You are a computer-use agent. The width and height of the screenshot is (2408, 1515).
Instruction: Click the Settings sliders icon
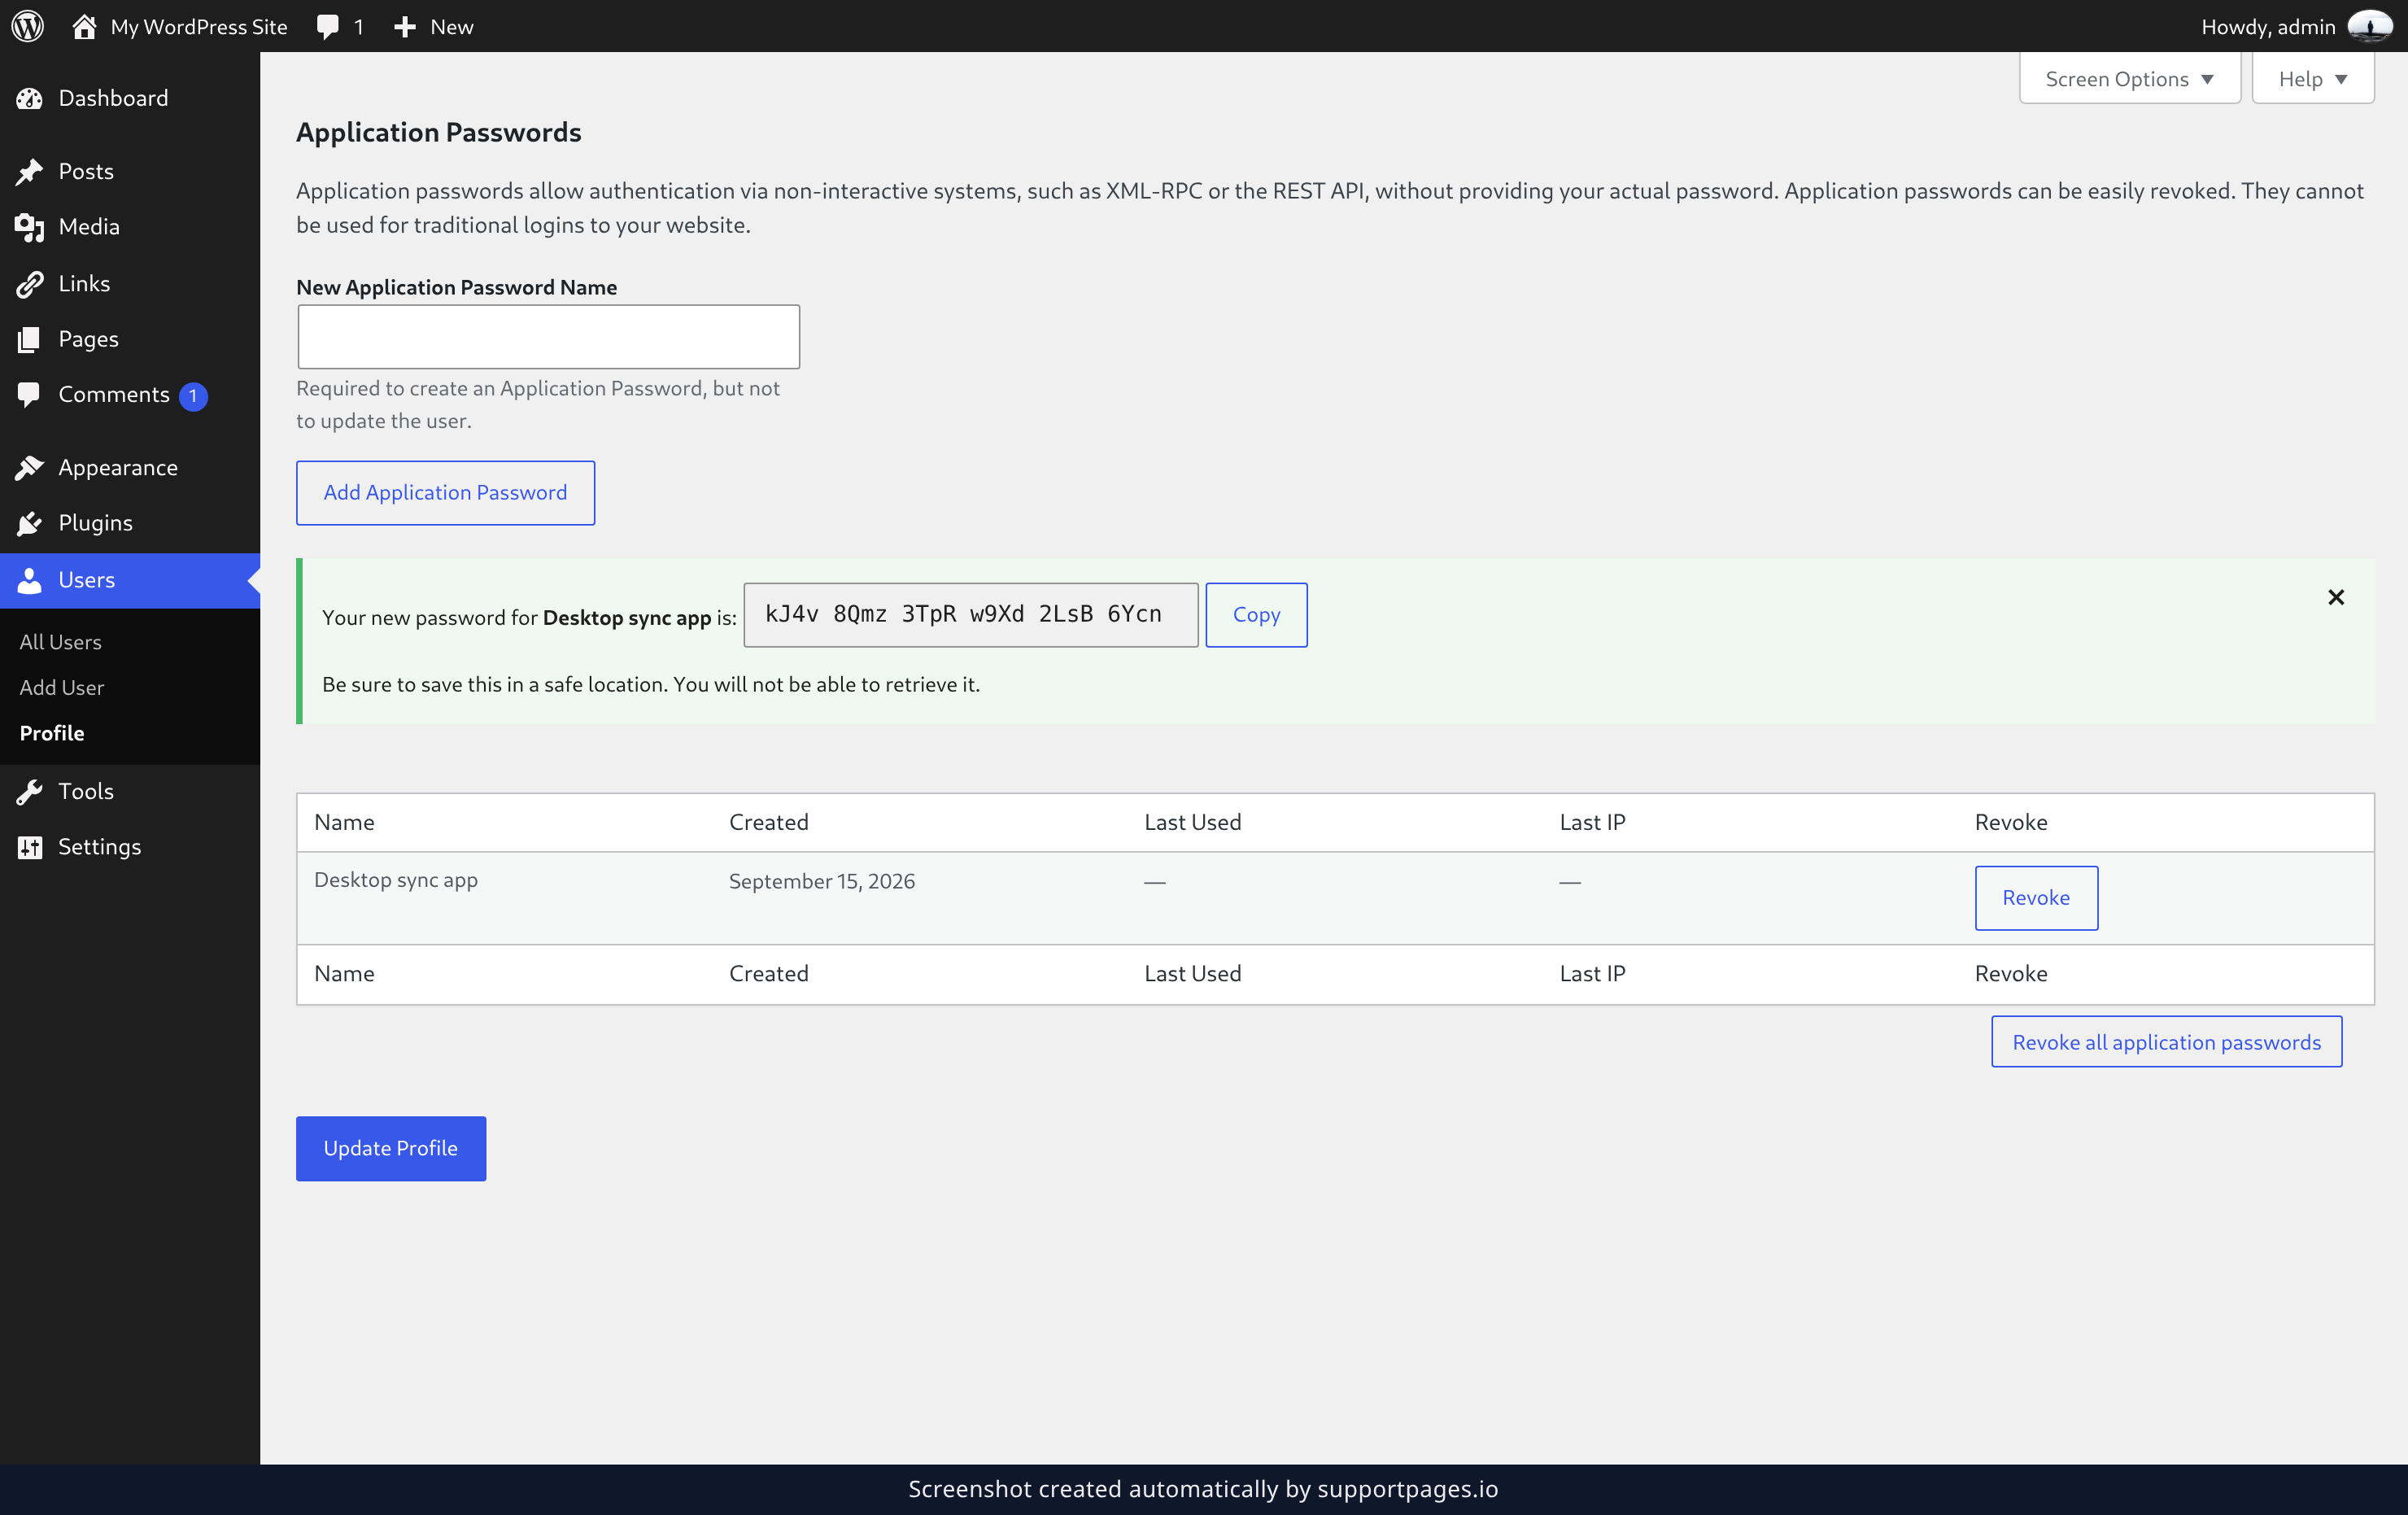29,847
